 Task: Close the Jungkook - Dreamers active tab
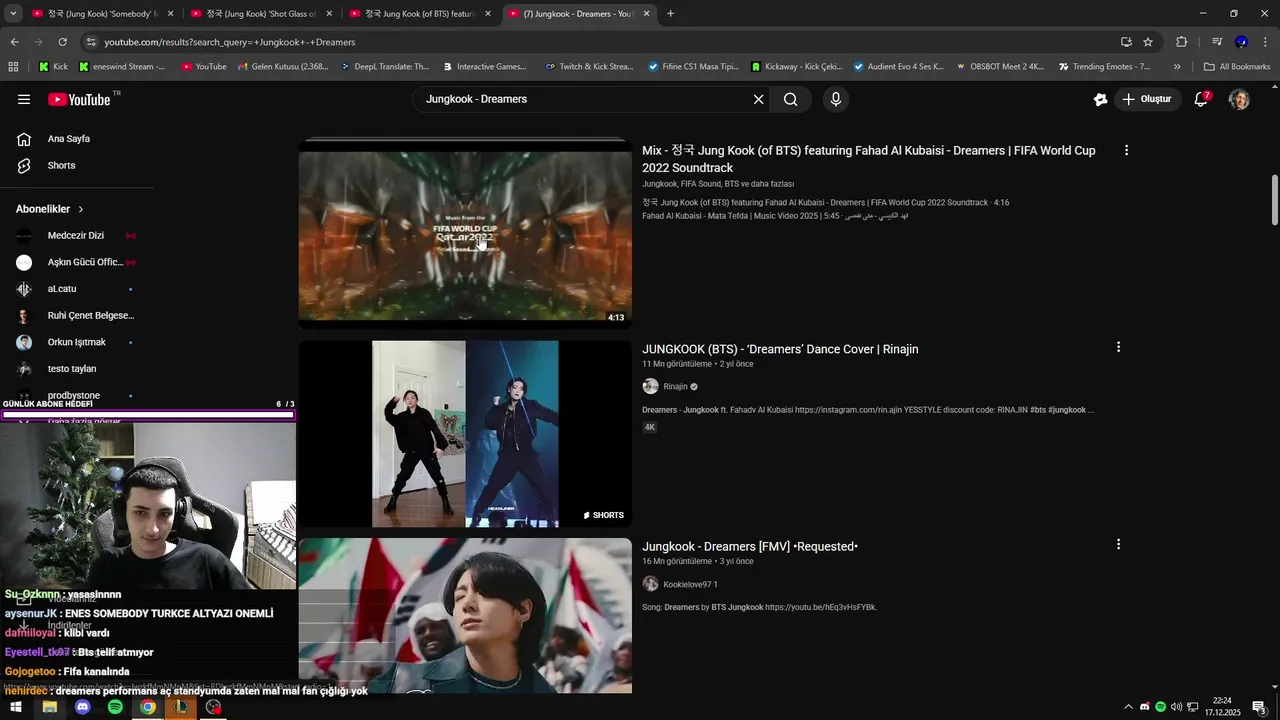pos(646,14)
